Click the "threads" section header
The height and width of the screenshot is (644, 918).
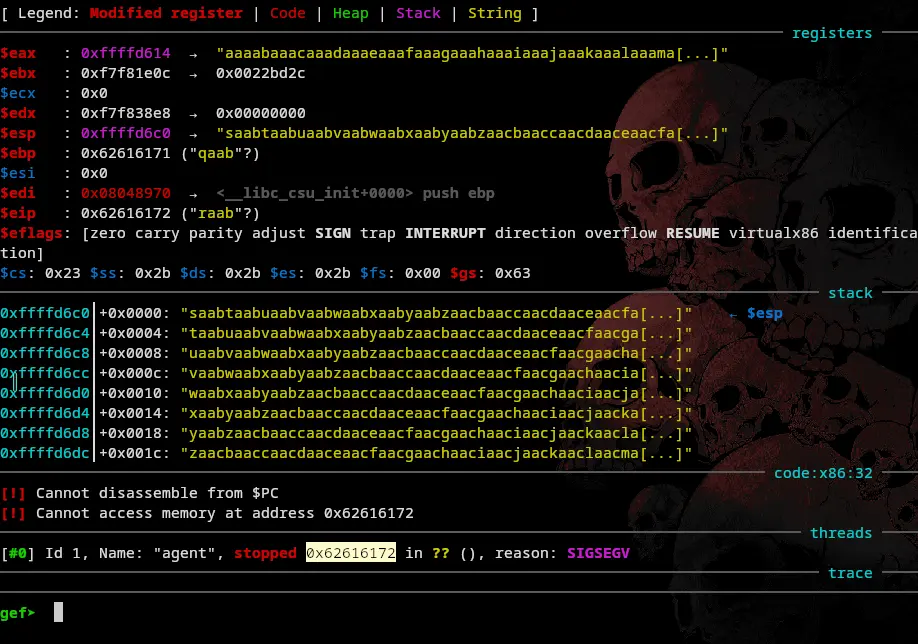[x=840, y=533]
